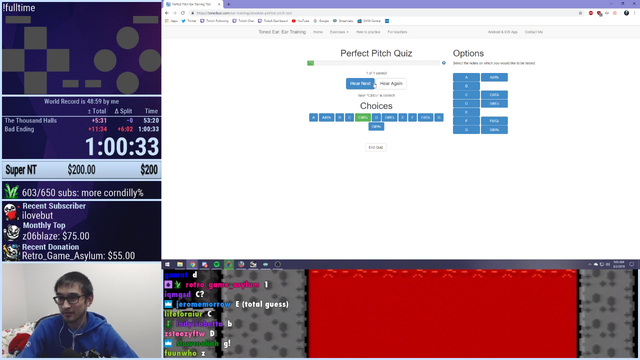
Task: Open the Chrome profile avatar
Action: click(x=626, y=13)
